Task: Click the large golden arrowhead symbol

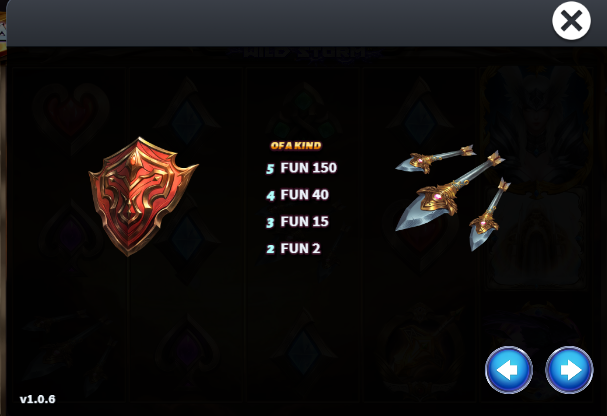Action: coord(449,192)
